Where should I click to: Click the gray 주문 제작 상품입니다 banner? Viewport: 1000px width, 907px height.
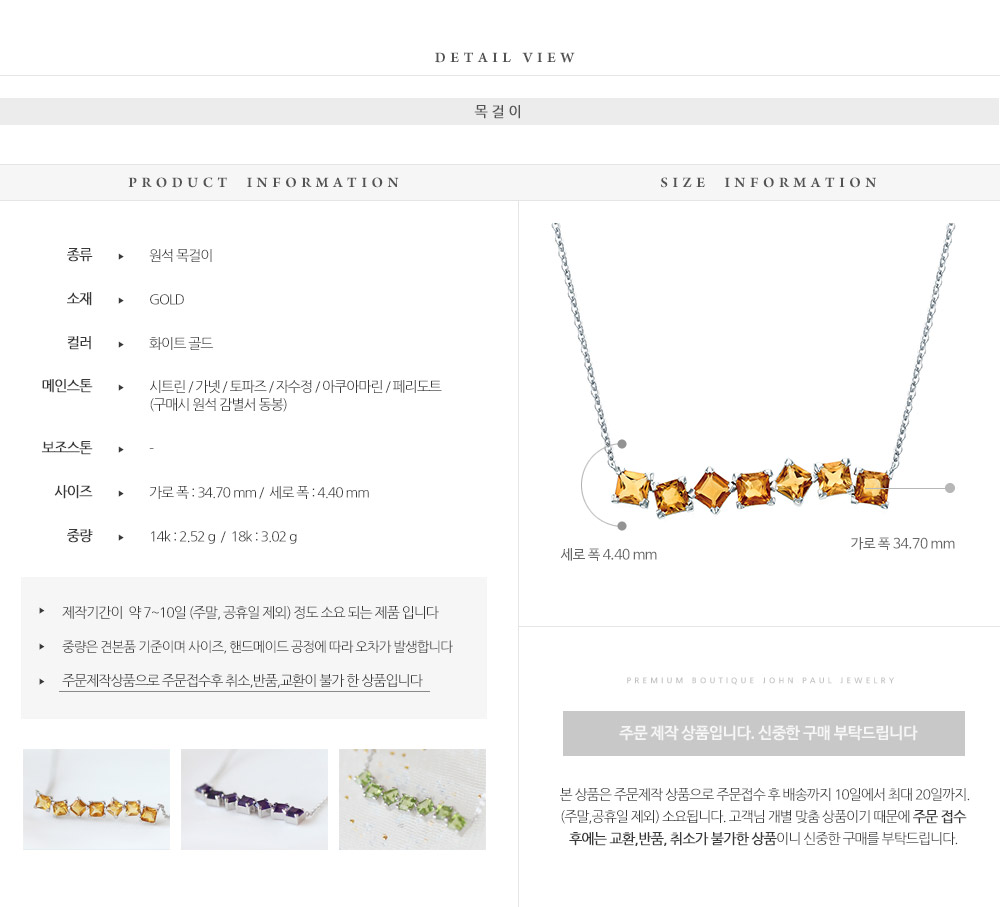tap(763, 734)
